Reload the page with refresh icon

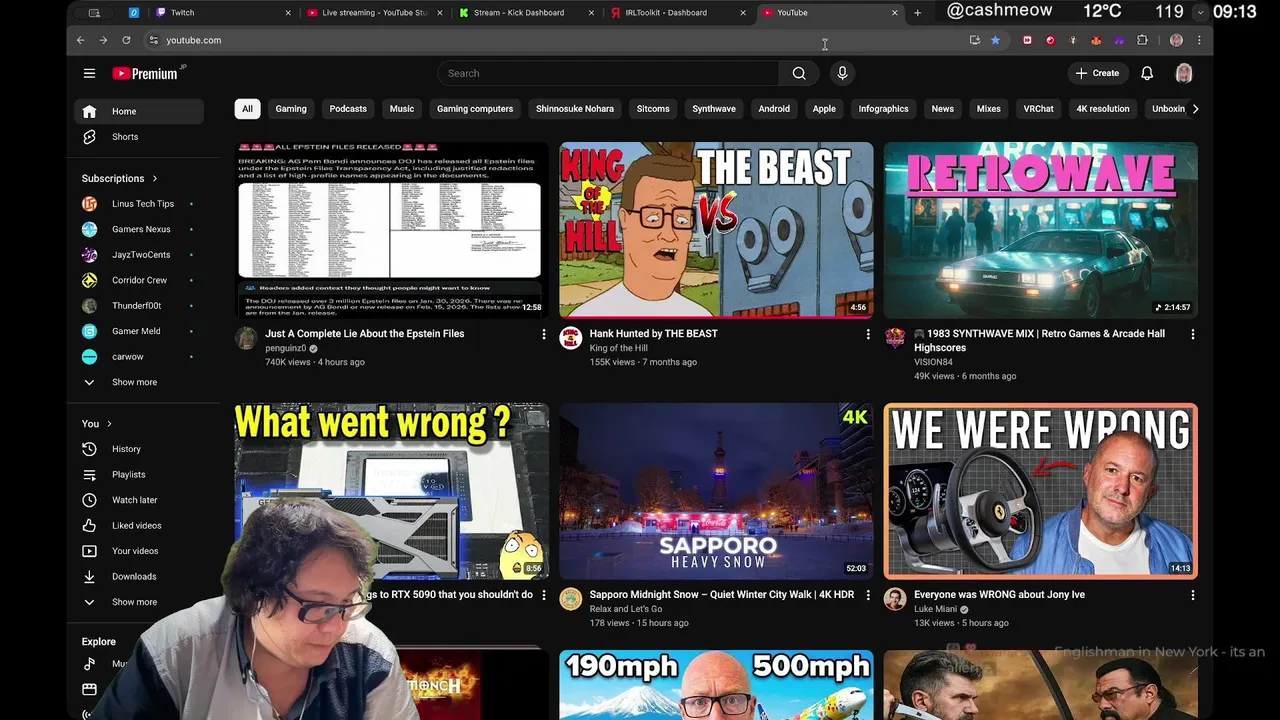click(126, 40)
